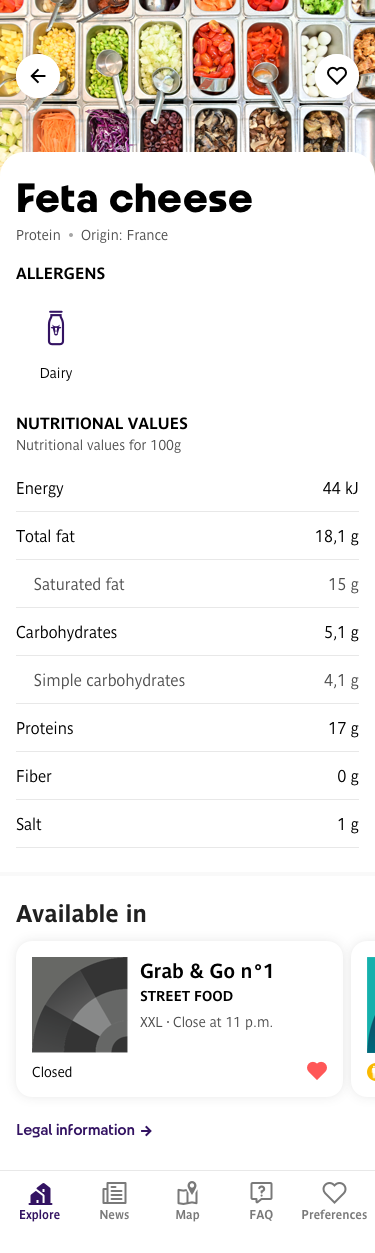
Task: Tap the Closed status label
Action: [52, 1072]
